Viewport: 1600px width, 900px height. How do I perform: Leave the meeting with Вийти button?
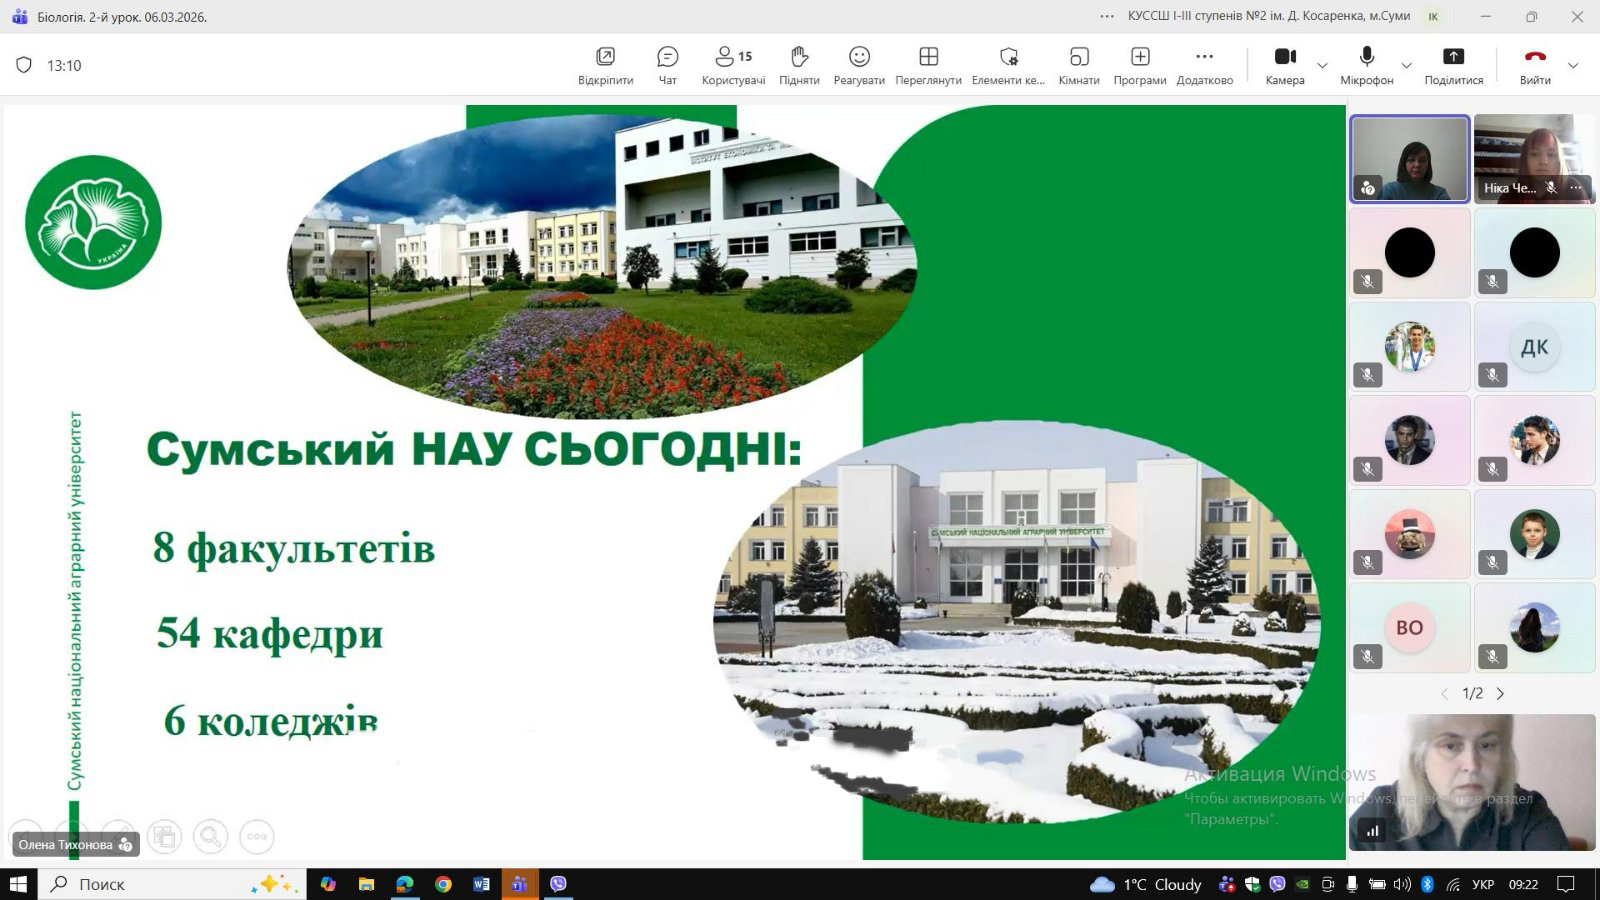1535,65
